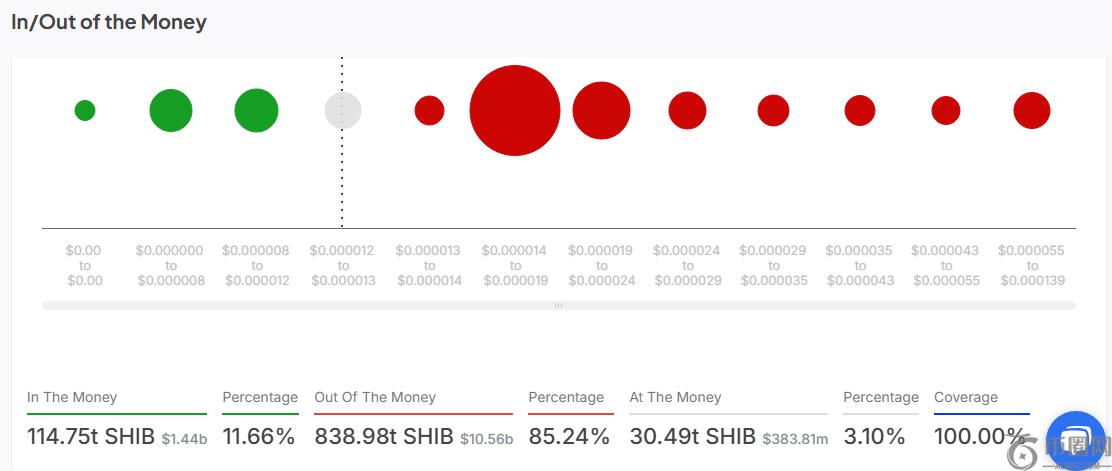Screen dimensions: 1112x471
Task: Click the small green bubble at $0.00
Action: 85,110
